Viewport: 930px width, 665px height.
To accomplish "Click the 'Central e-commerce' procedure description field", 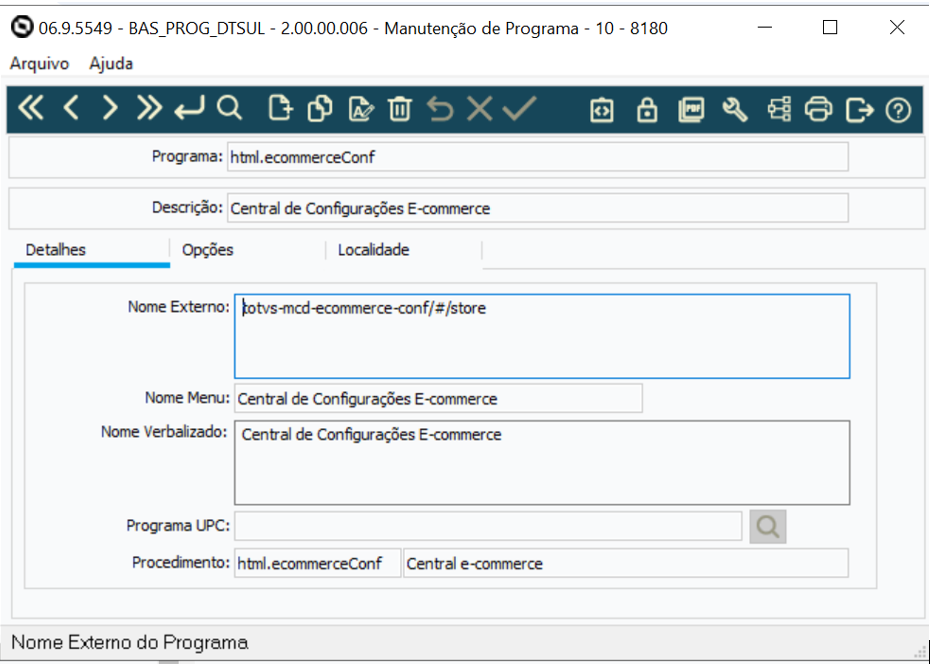I will tap(626, 563).
